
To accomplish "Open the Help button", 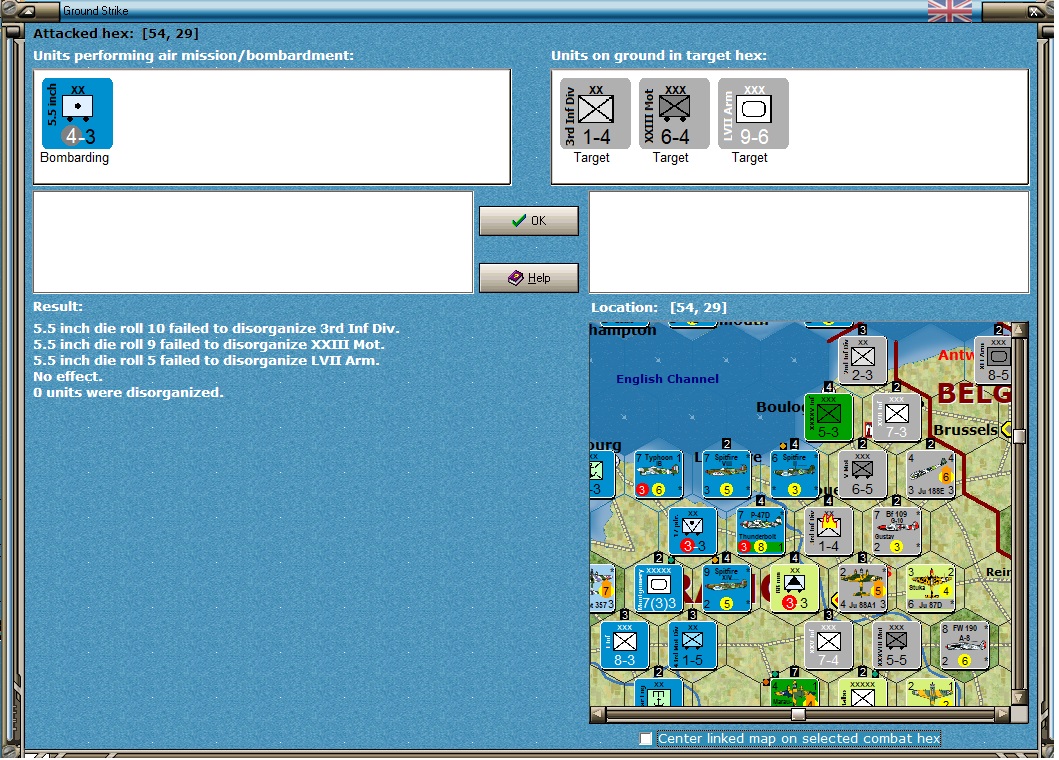I will point(529,278).
